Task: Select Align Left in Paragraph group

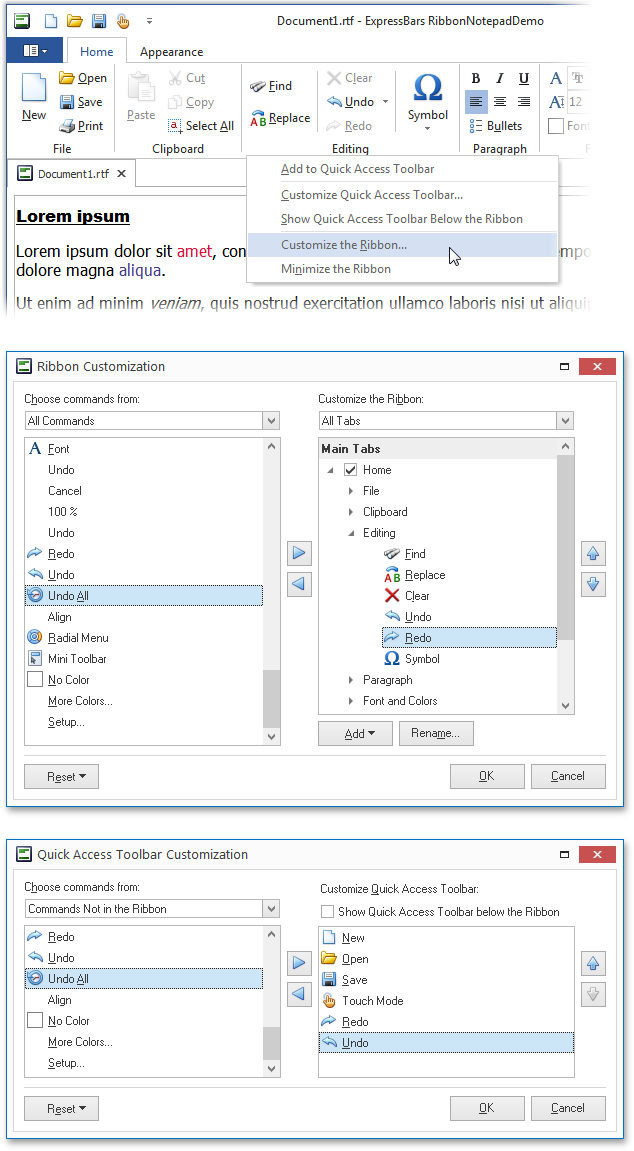Action: [x=476, y=102]
